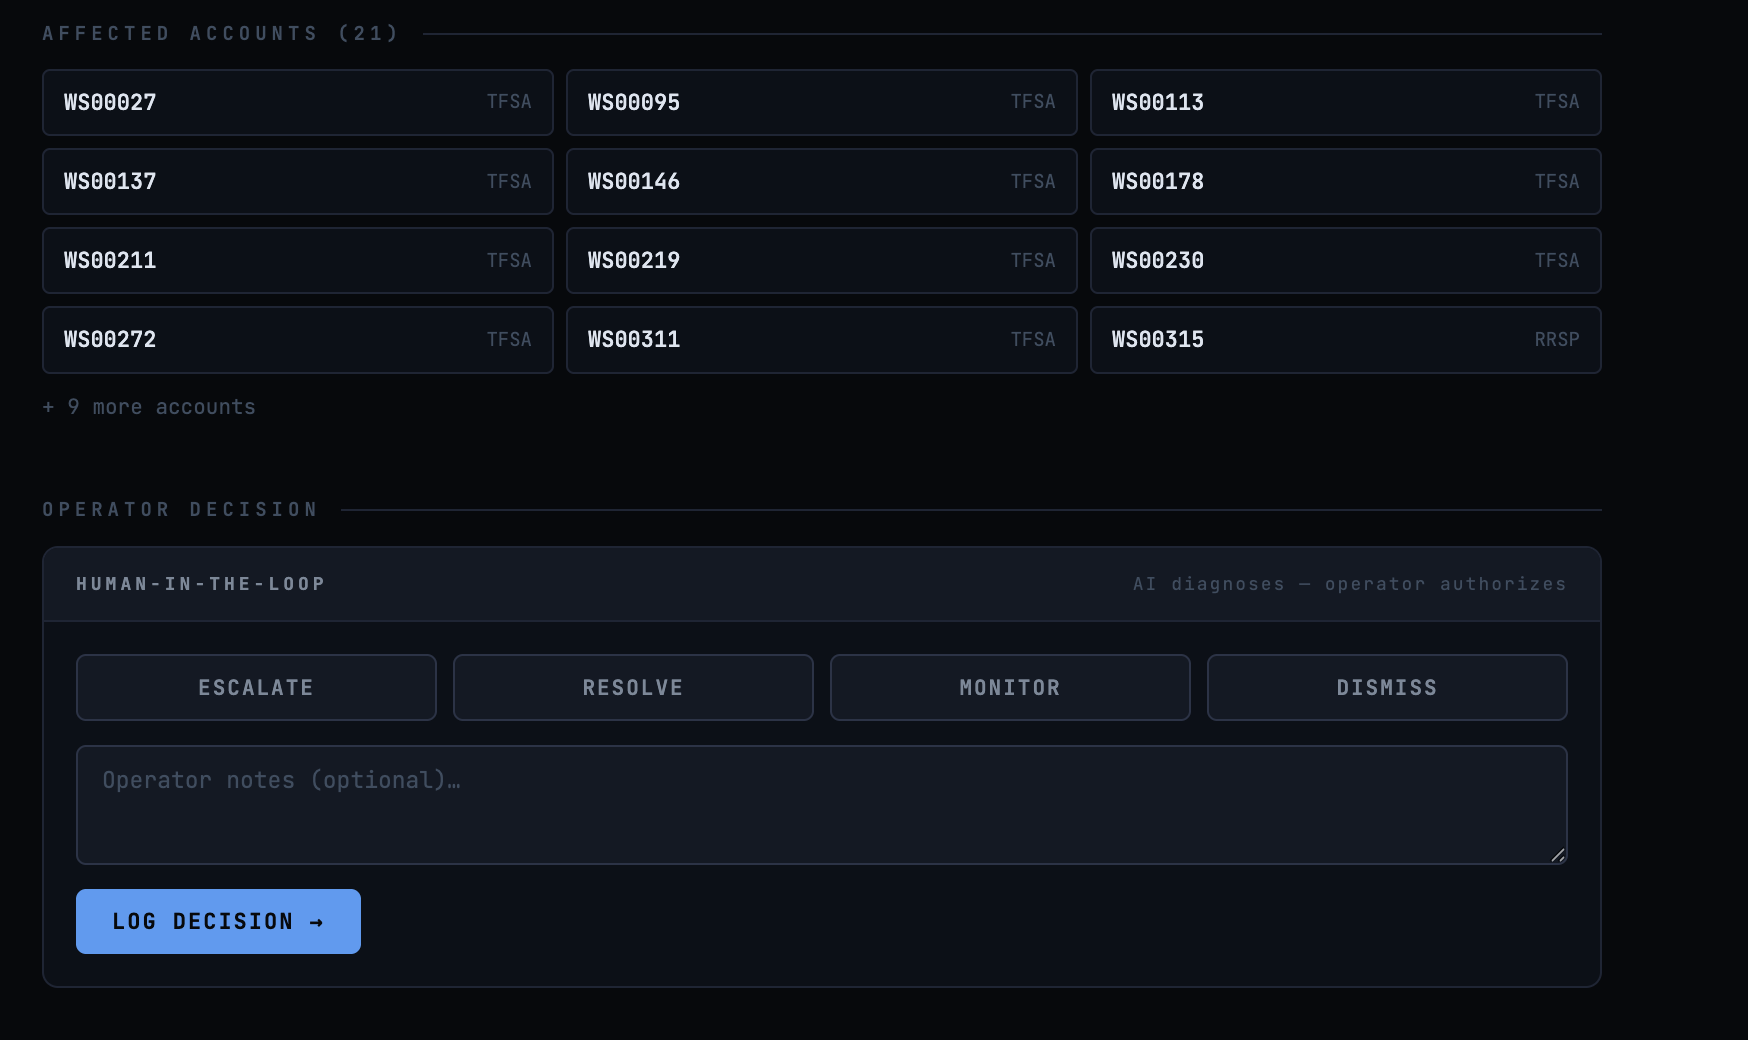This screenshot has width=1748, height=1040.
Task: Click account WS00219
Action: pyautogui.click(x=821, y=260)
